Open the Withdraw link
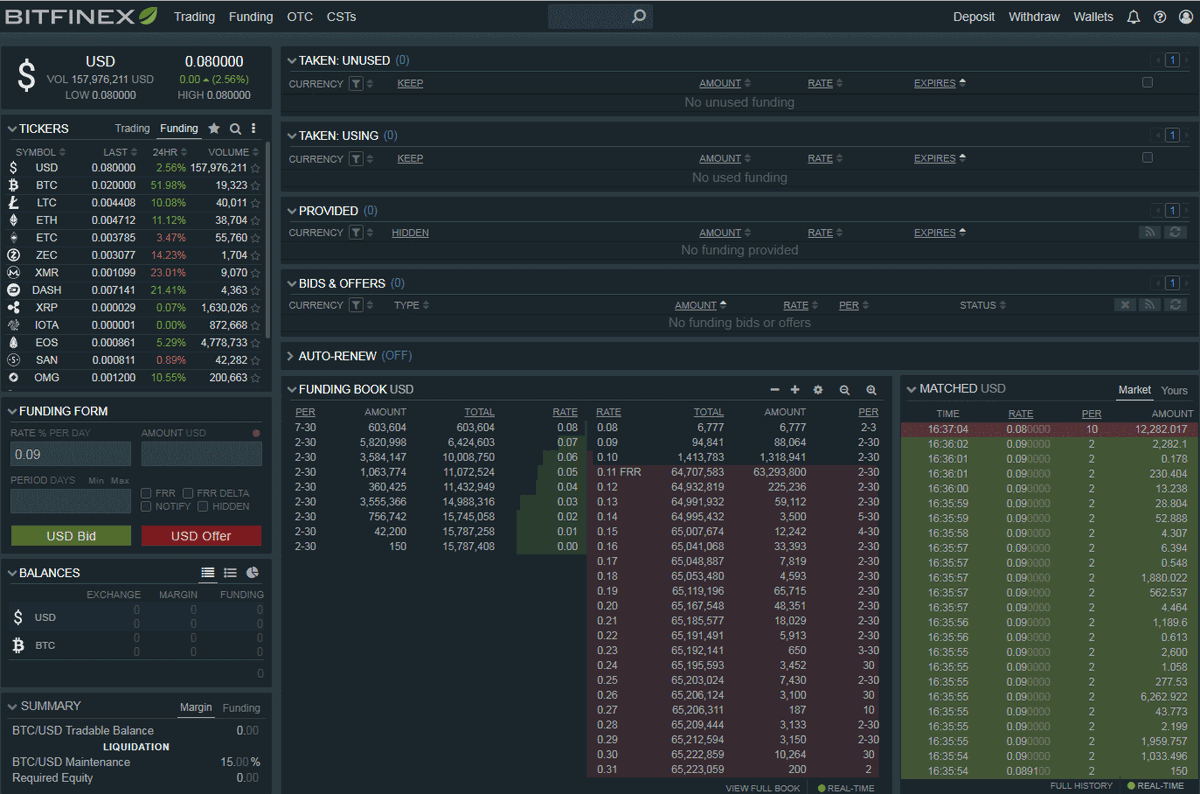Image resolution: width=1200 pixels, height=794 pixels. tap(1034, 17)
